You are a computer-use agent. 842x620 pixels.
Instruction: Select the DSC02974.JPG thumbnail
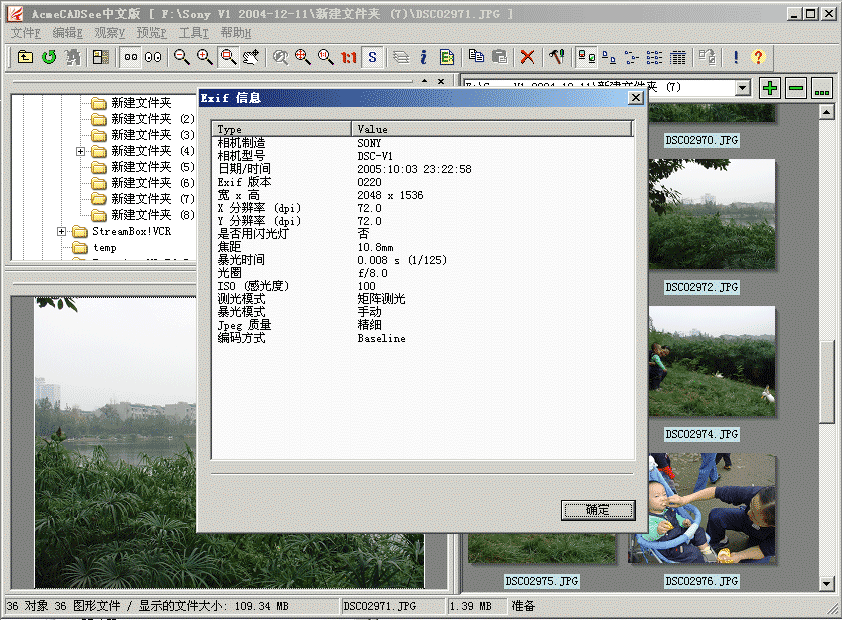tap(712, 361)
